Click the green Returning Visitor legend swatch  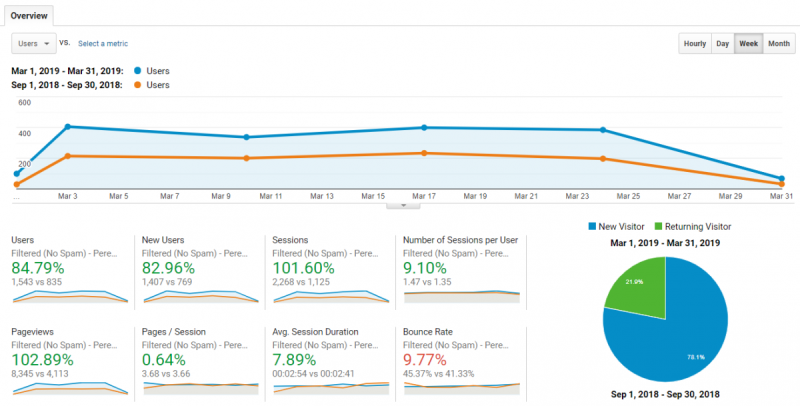coord(659,228)
